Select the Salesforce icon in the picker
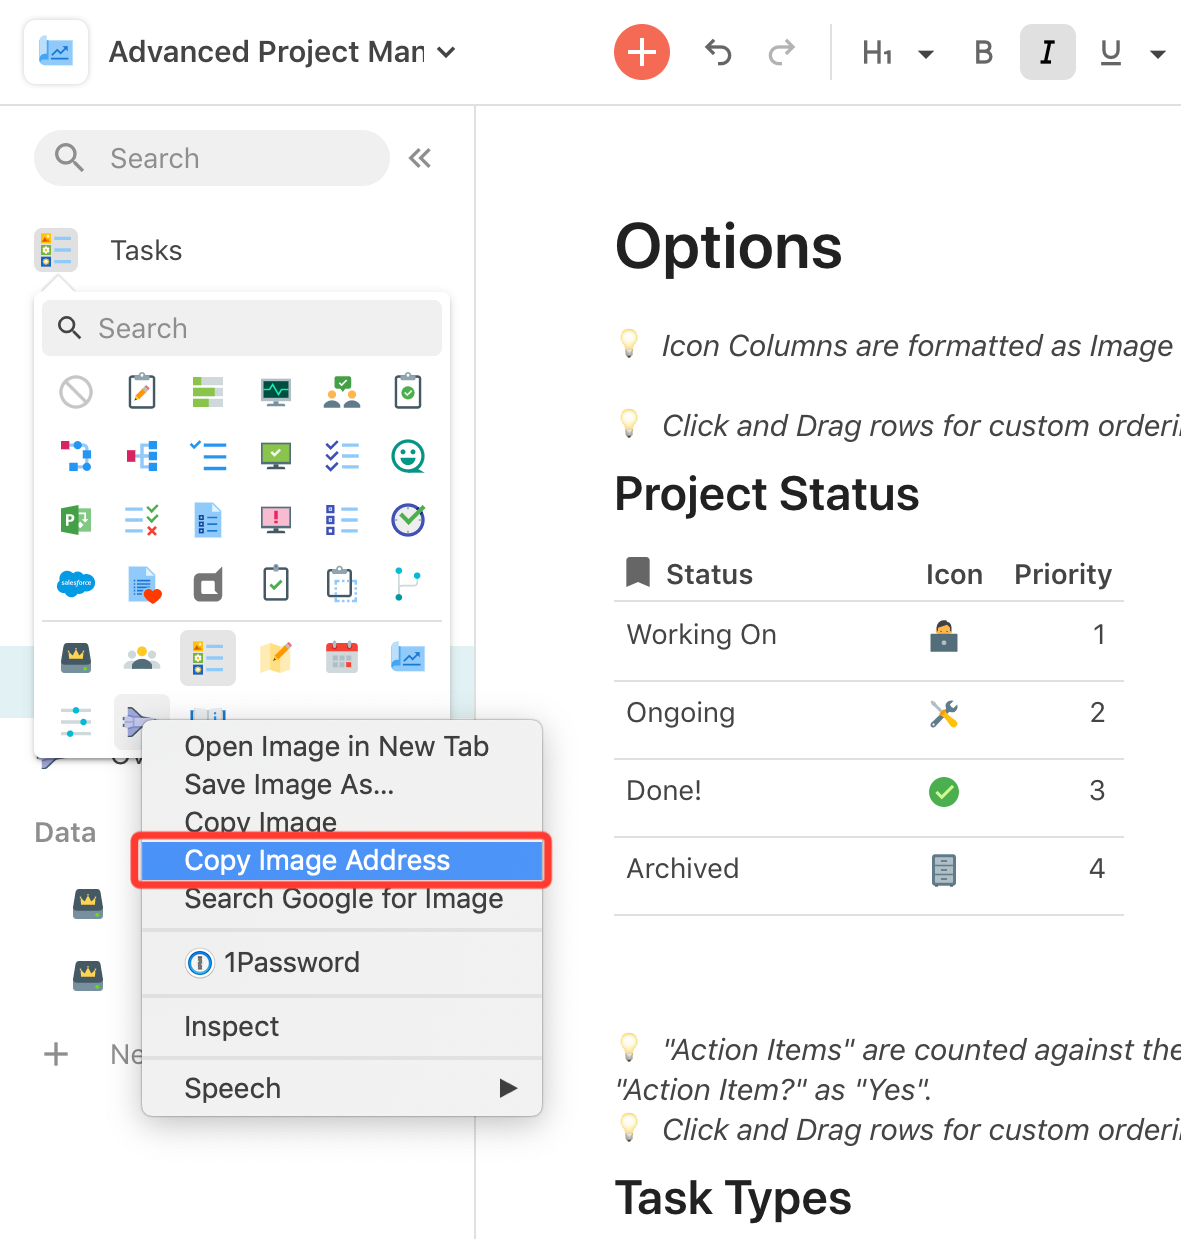The height and width of the screenshot is (1239, 1181). pos(76,584)
